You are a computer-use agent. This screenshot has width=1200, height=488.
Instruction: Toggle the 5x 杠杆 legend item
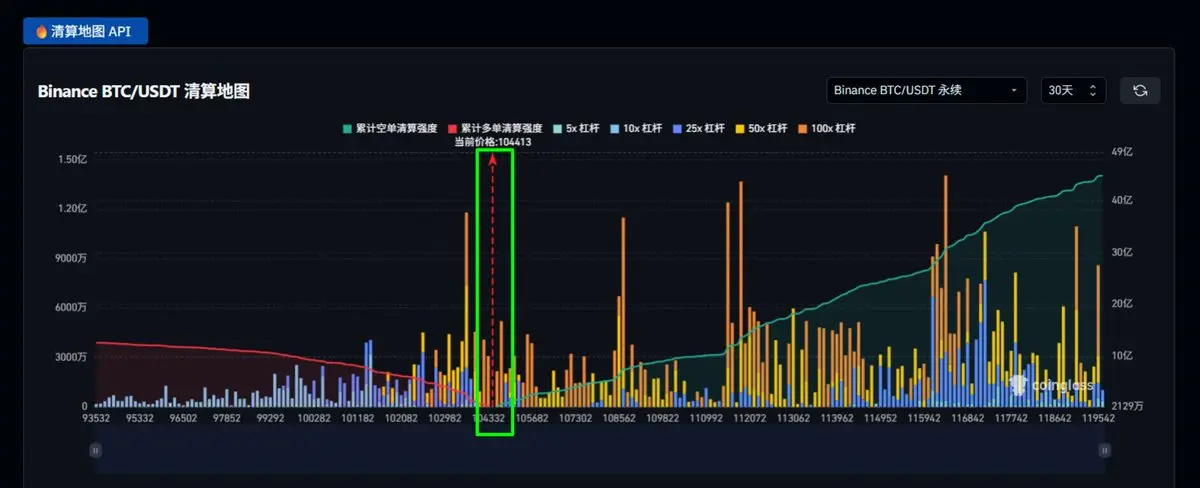point(577,128)
